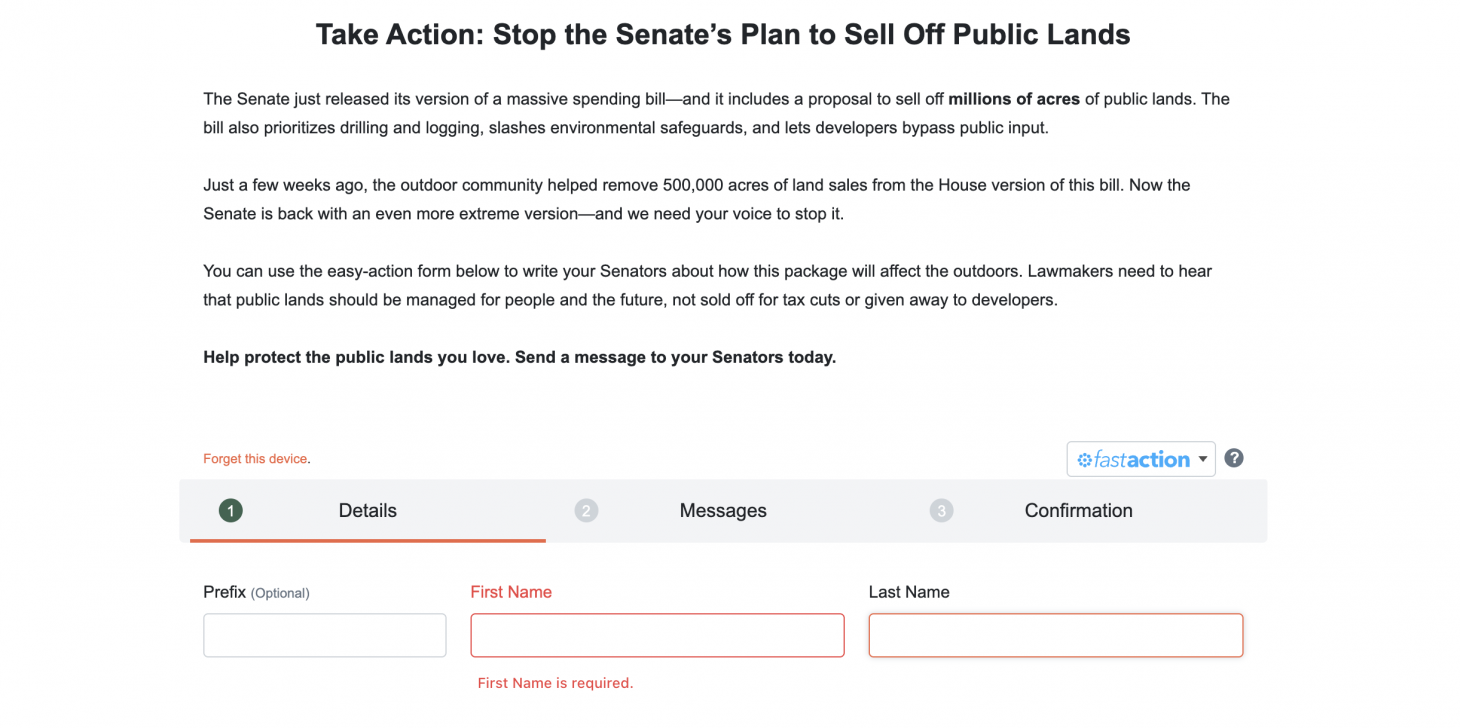Click the Take Action page heading

(722, 35)
